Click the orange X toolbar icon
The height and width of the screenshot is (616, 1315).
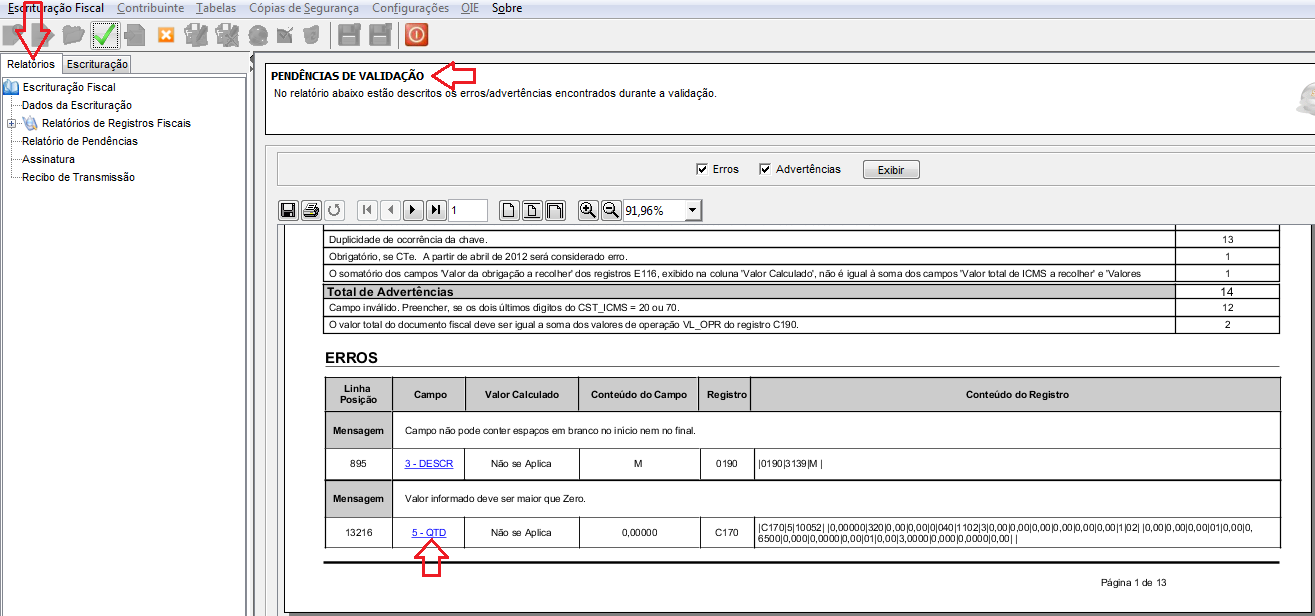pyautogui.click(x=166, y=35)
